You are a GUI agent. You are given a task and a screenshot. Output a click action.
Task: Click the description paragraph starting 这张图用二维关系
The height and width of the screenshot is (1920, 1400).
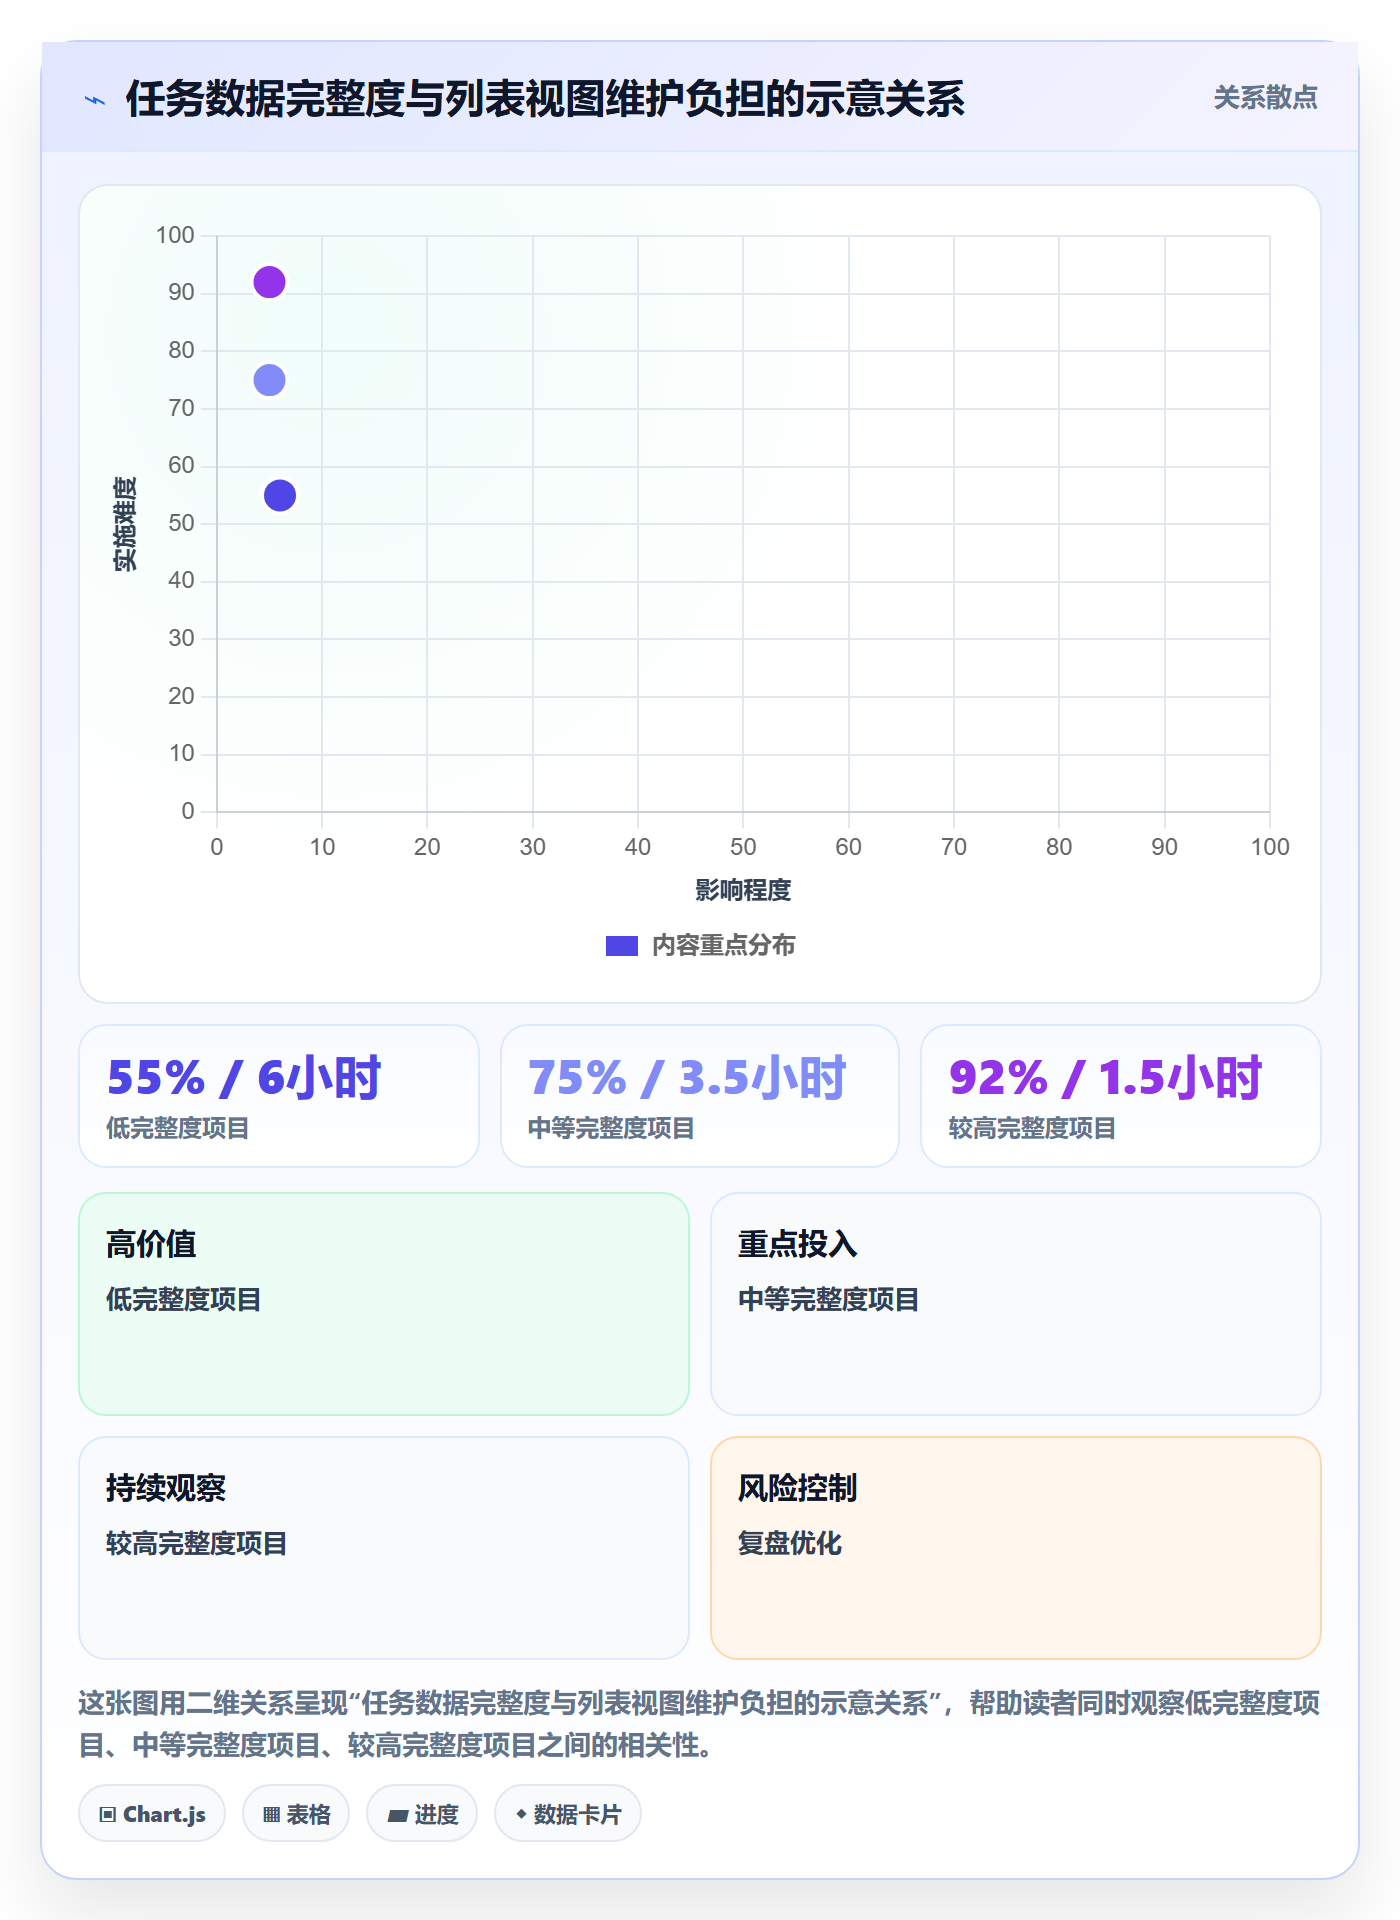click(700, 1724)
